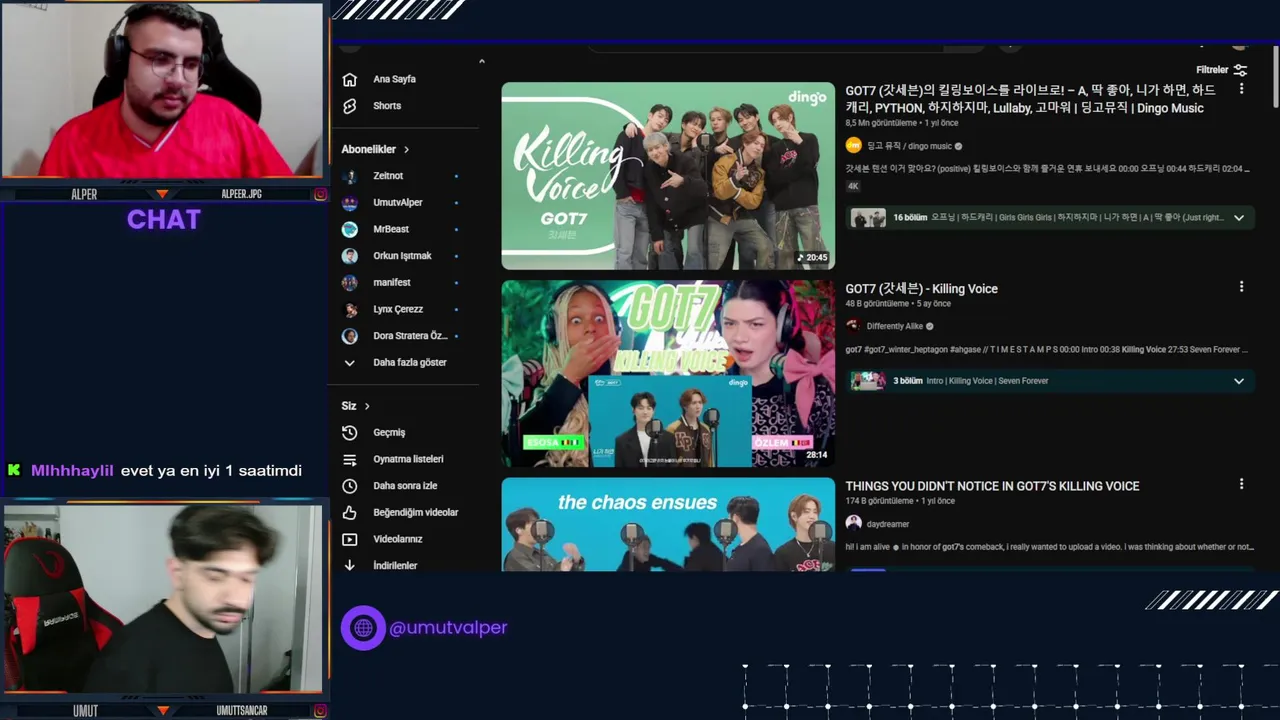
Task: Open the Orkun Işıtmak channel avatar
Action: pos(350,256)
